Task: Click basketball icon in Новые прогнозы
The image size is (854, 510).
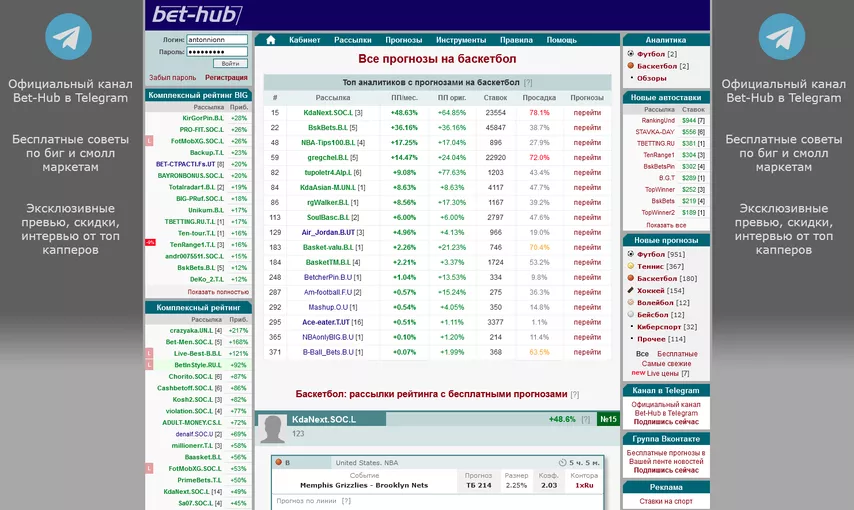Action: click(x=631, y=278)
